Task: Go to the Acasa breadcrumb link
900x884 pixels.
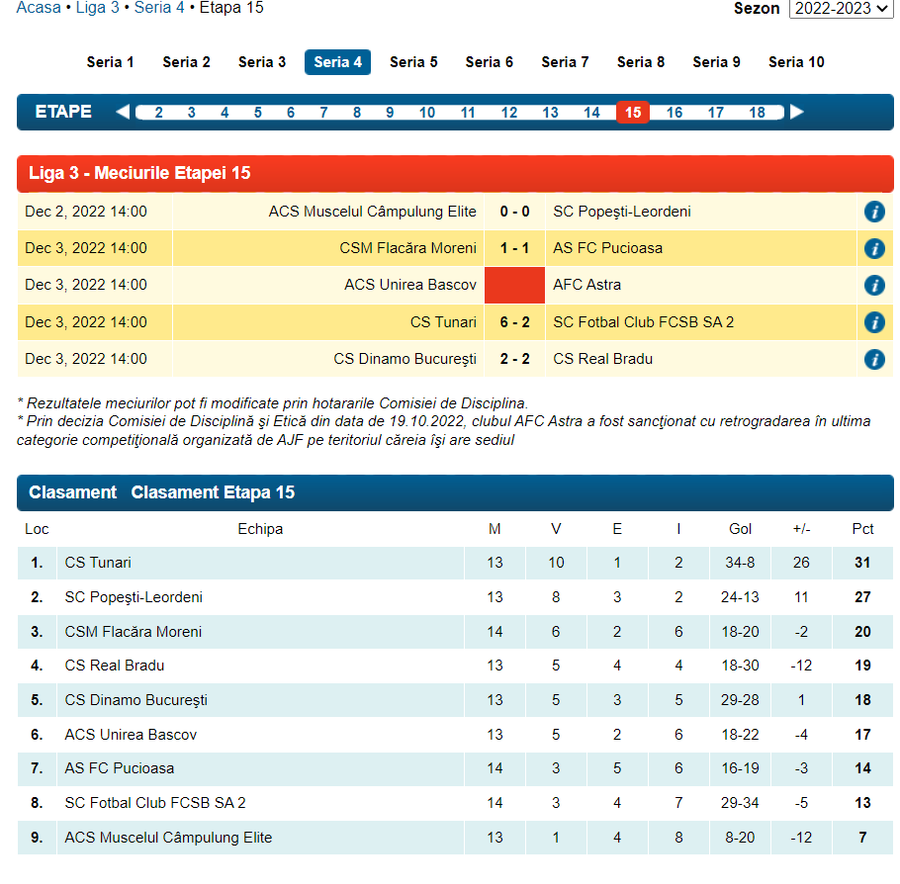Action: point(38,8)
